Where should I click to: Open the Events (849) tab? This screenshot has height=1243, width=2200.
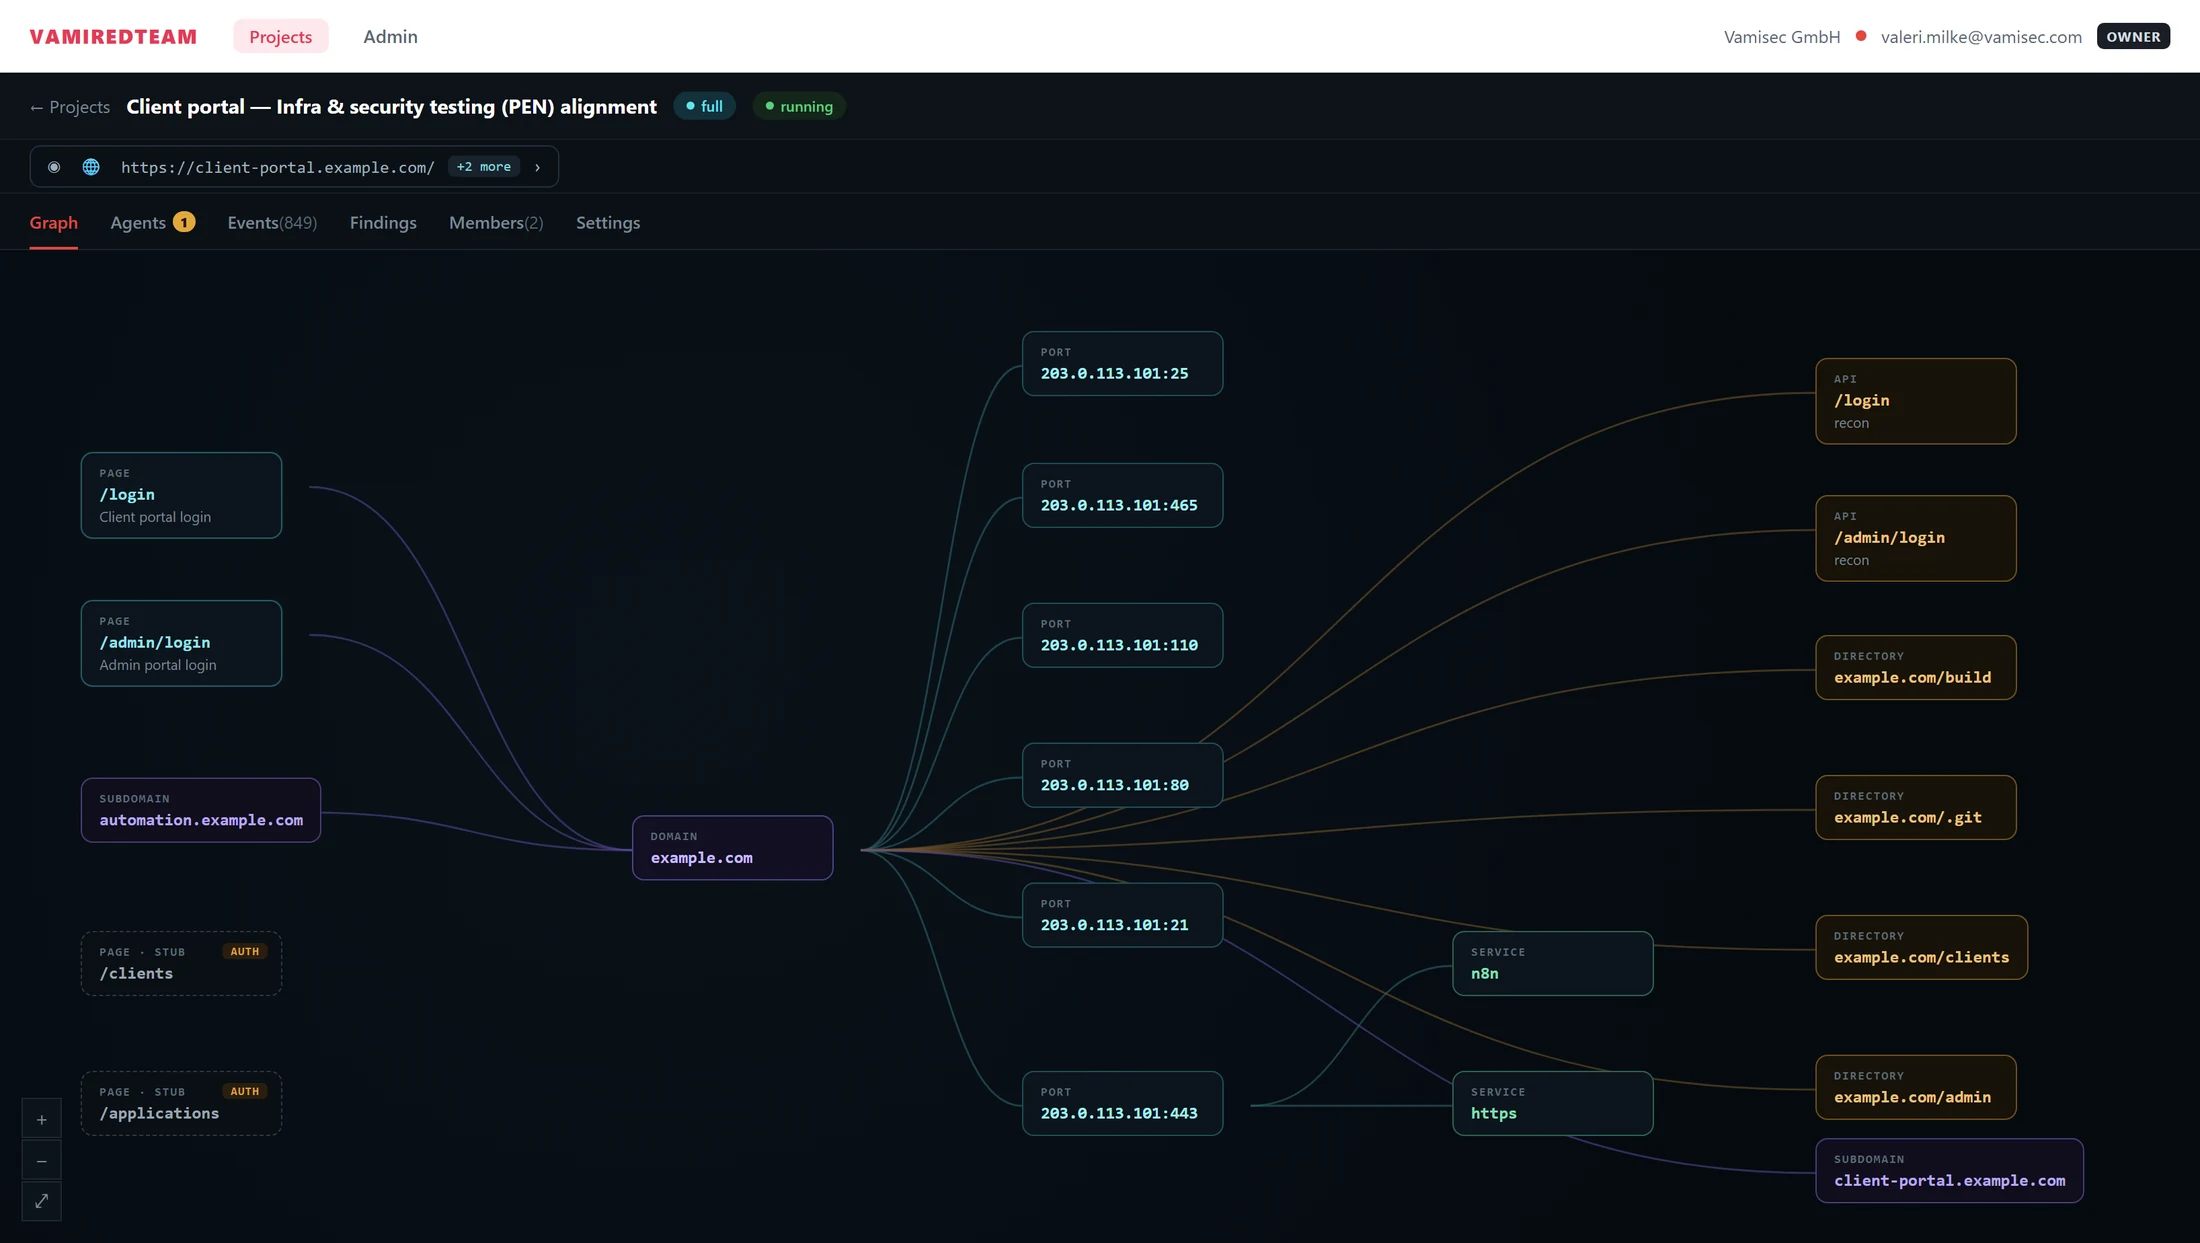[x=272, y=223]
